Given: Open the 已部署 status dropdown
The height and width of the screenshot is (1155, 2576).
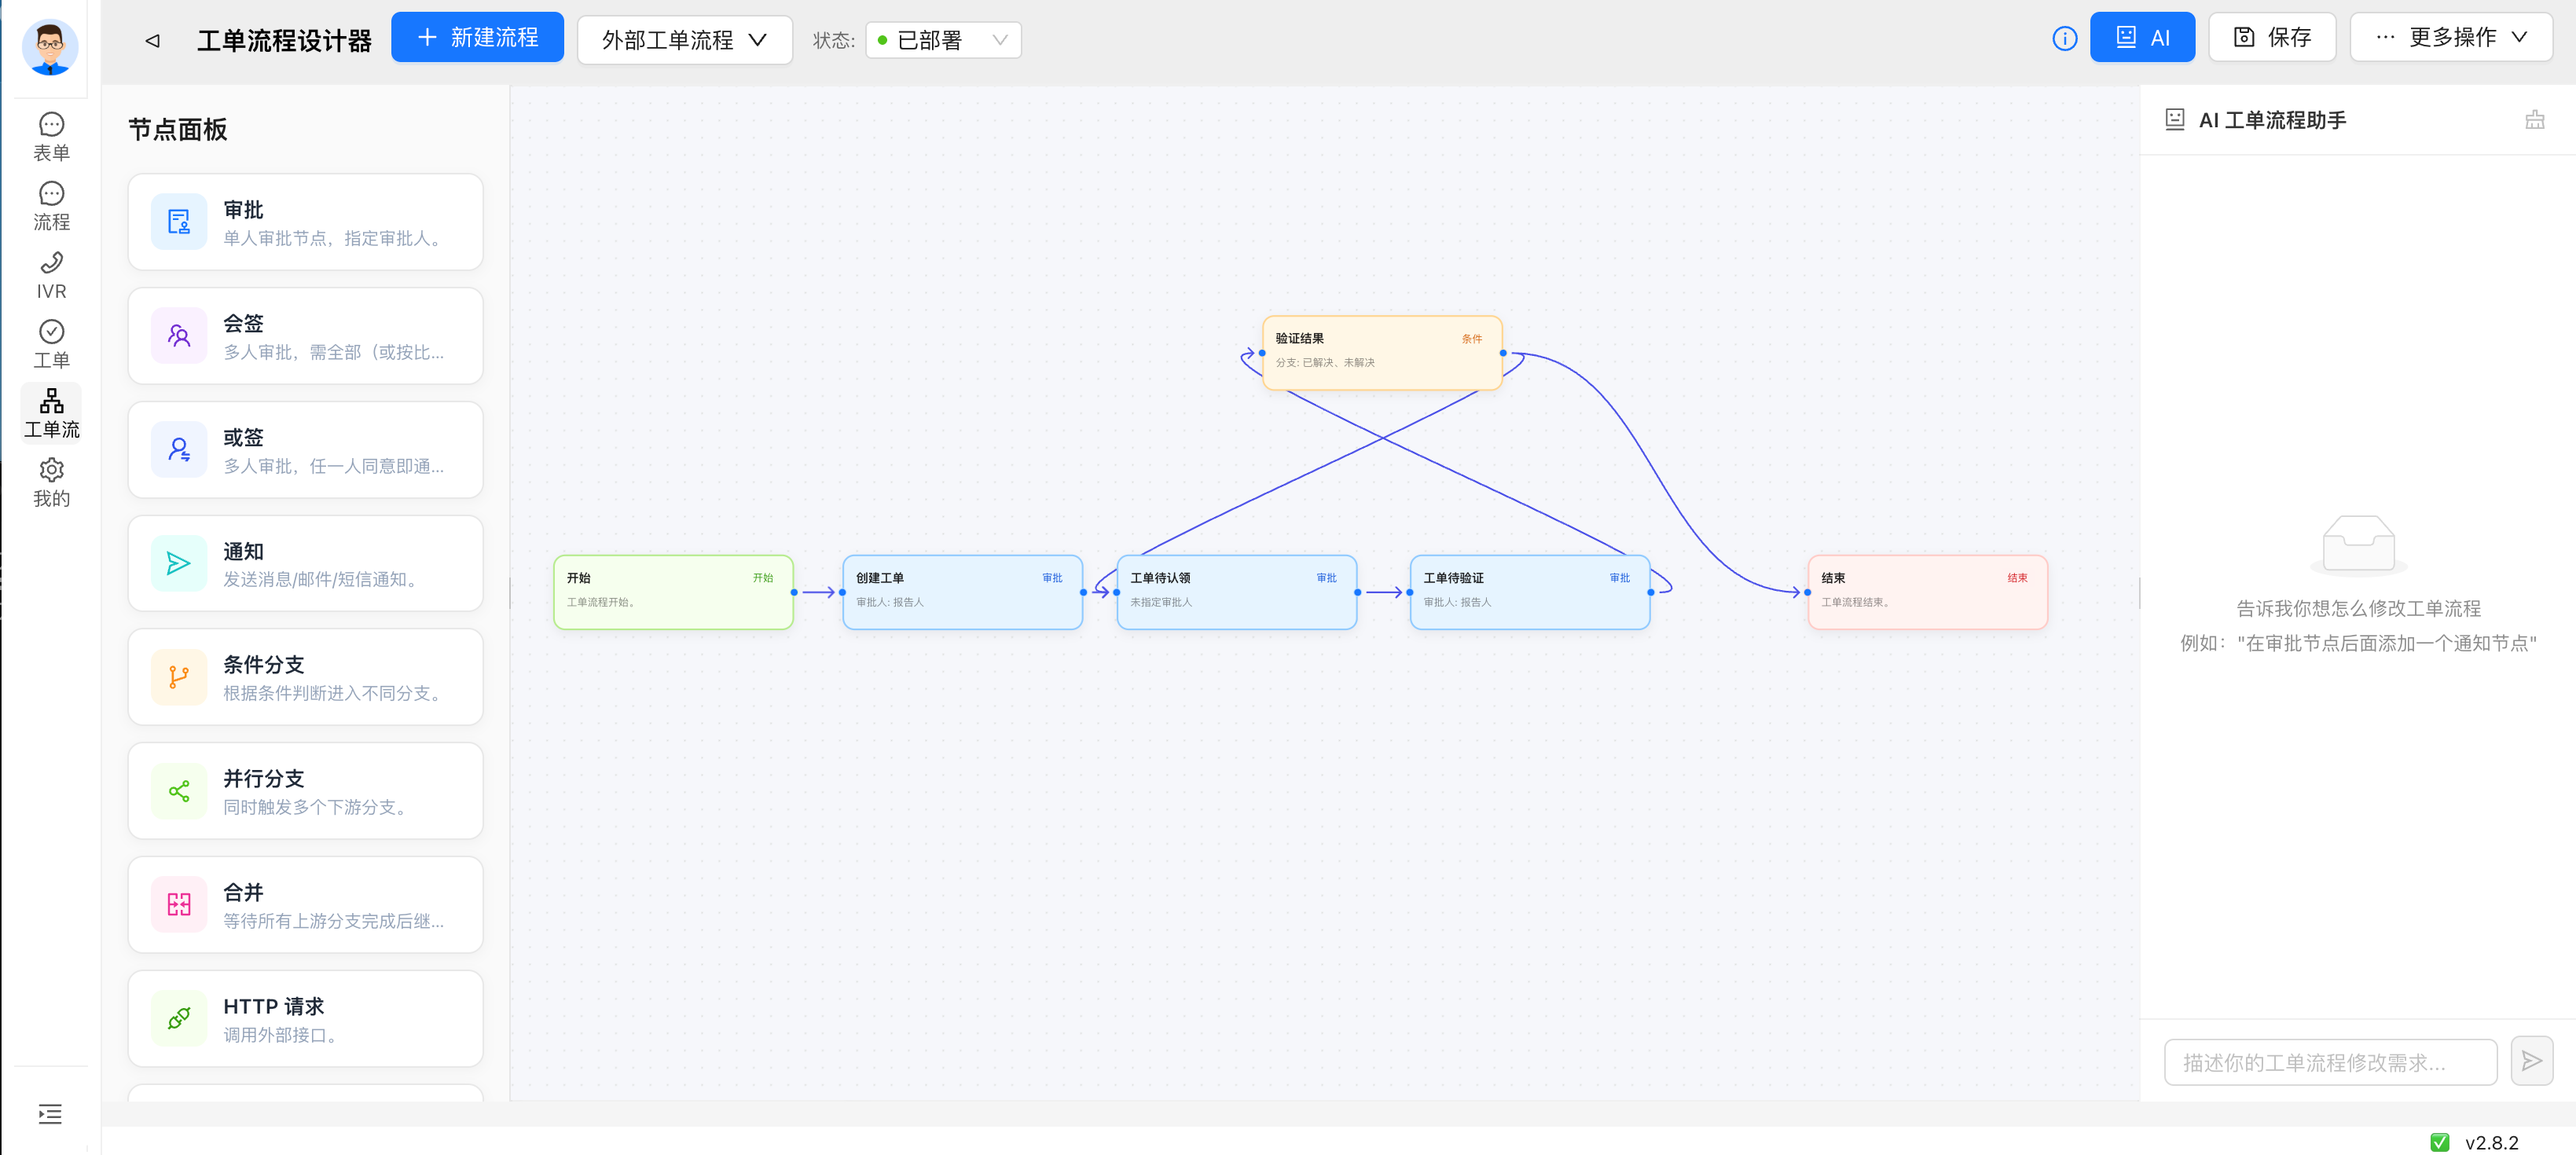Looking at the screenshot, I should (943, 40).
